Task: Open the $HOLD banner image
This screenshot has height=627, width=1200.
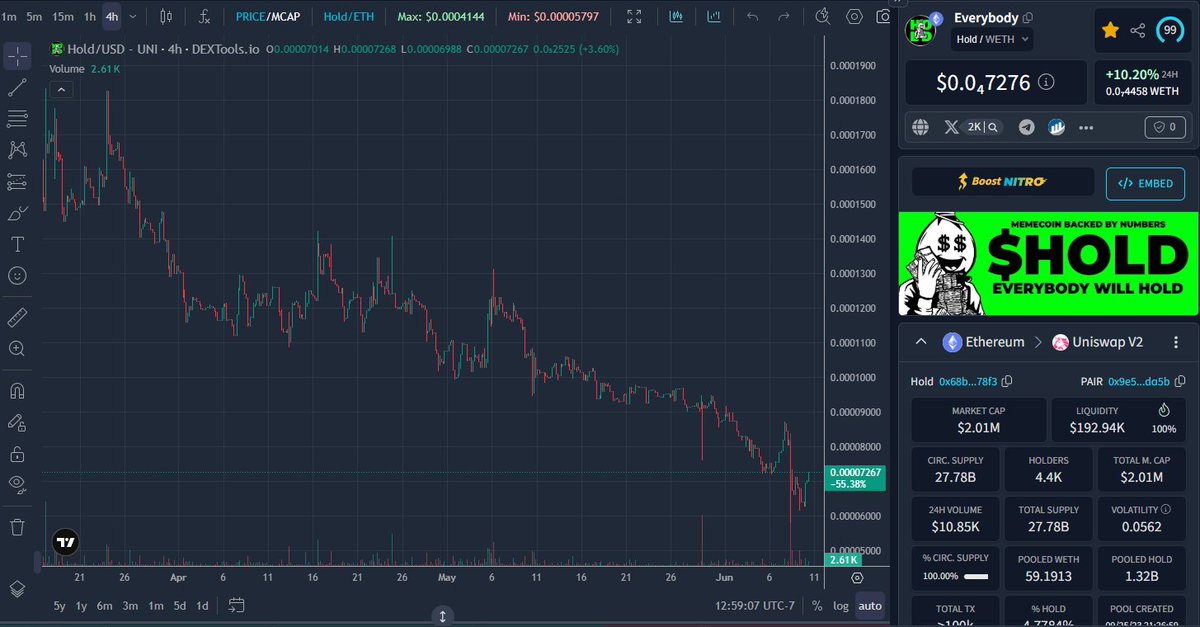Action: pos(1048,264)
